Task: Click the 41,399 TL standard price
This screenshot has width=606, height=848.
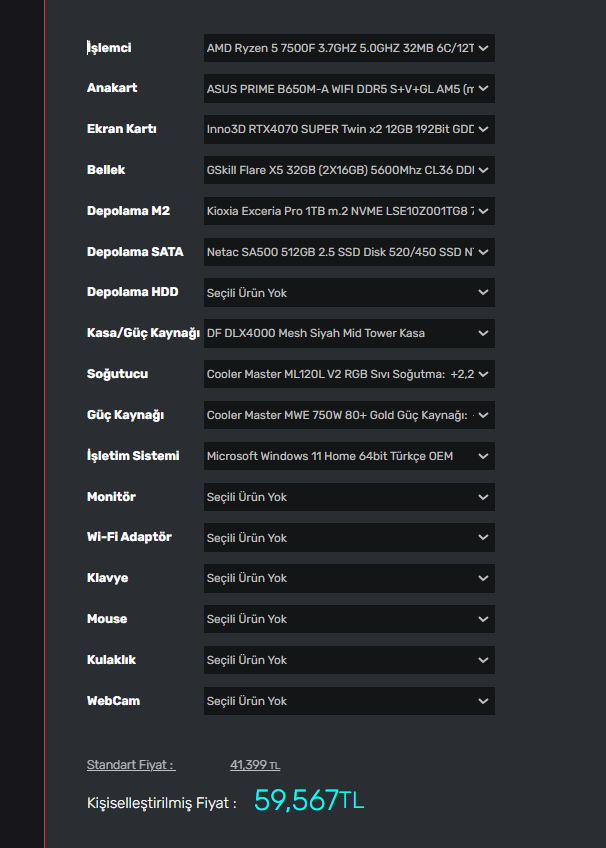Action: coord(255,765)
